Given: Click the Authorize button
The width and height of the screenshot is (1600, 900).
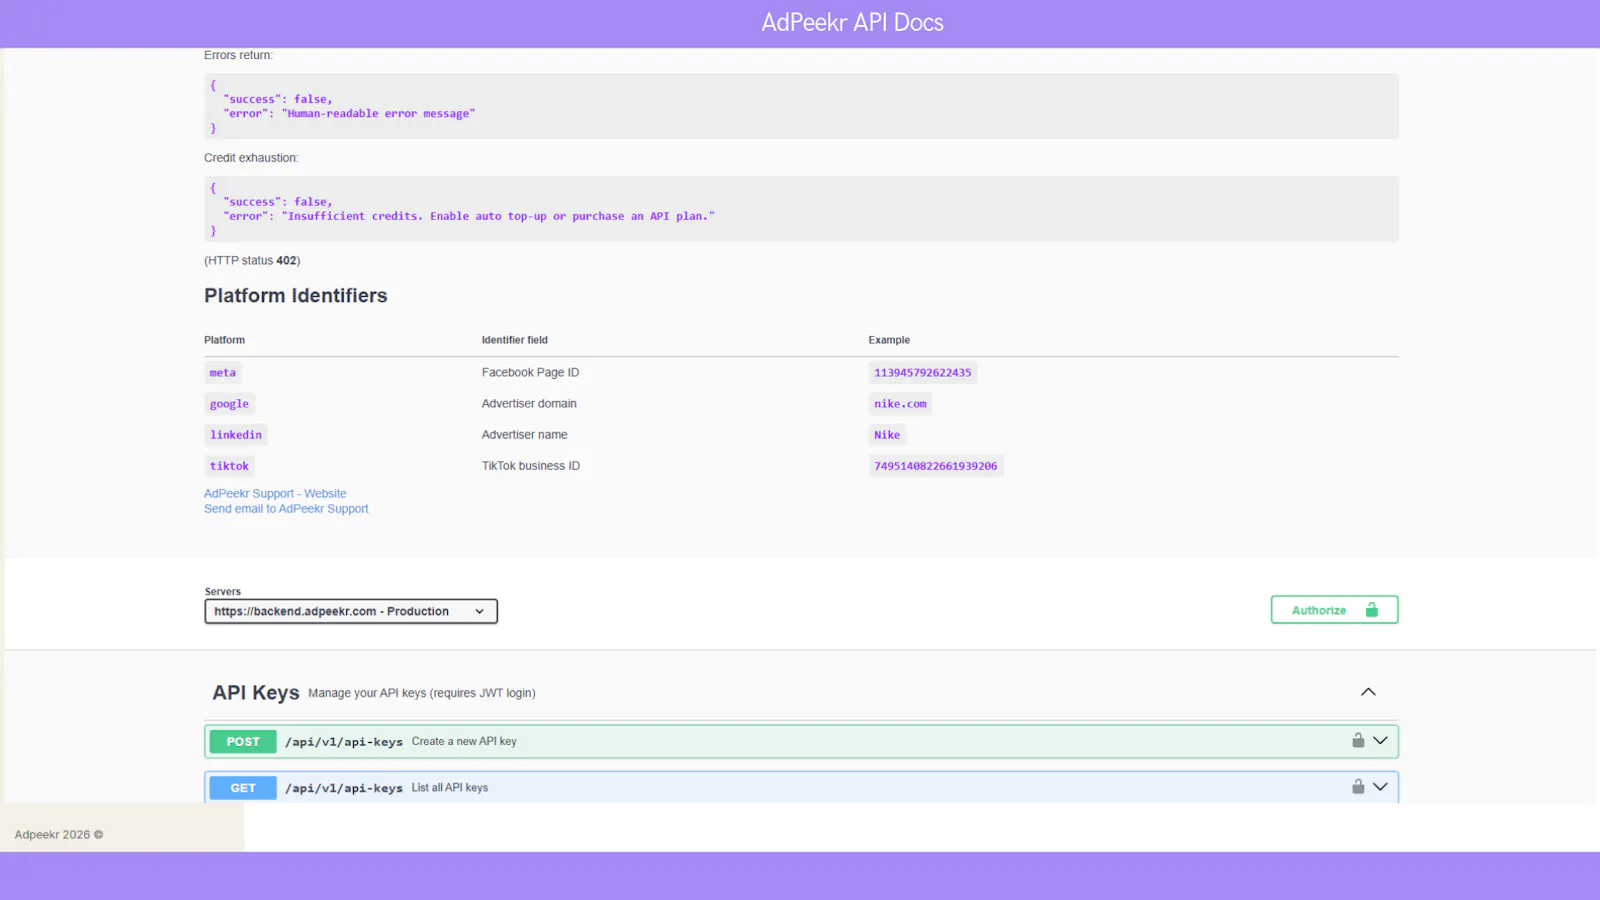Looking at the screenshot, I should click(x=1334, y=610).
